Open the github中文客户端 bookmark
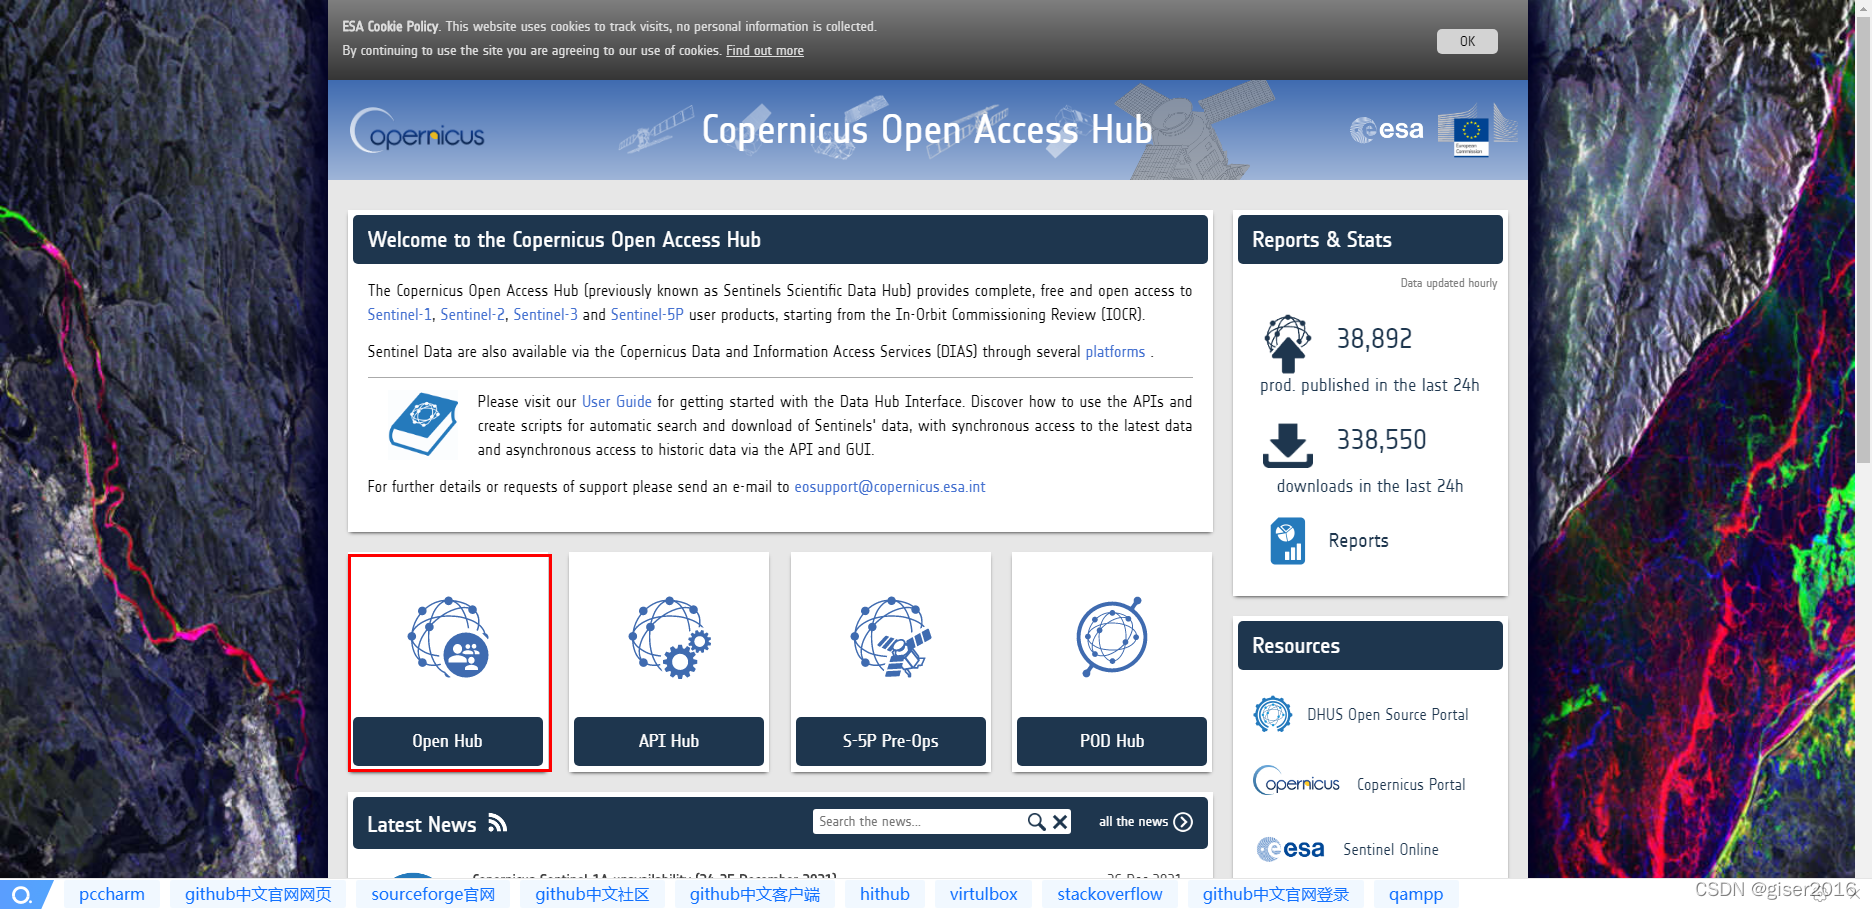1872x909 pixels. tap(755, 894)
